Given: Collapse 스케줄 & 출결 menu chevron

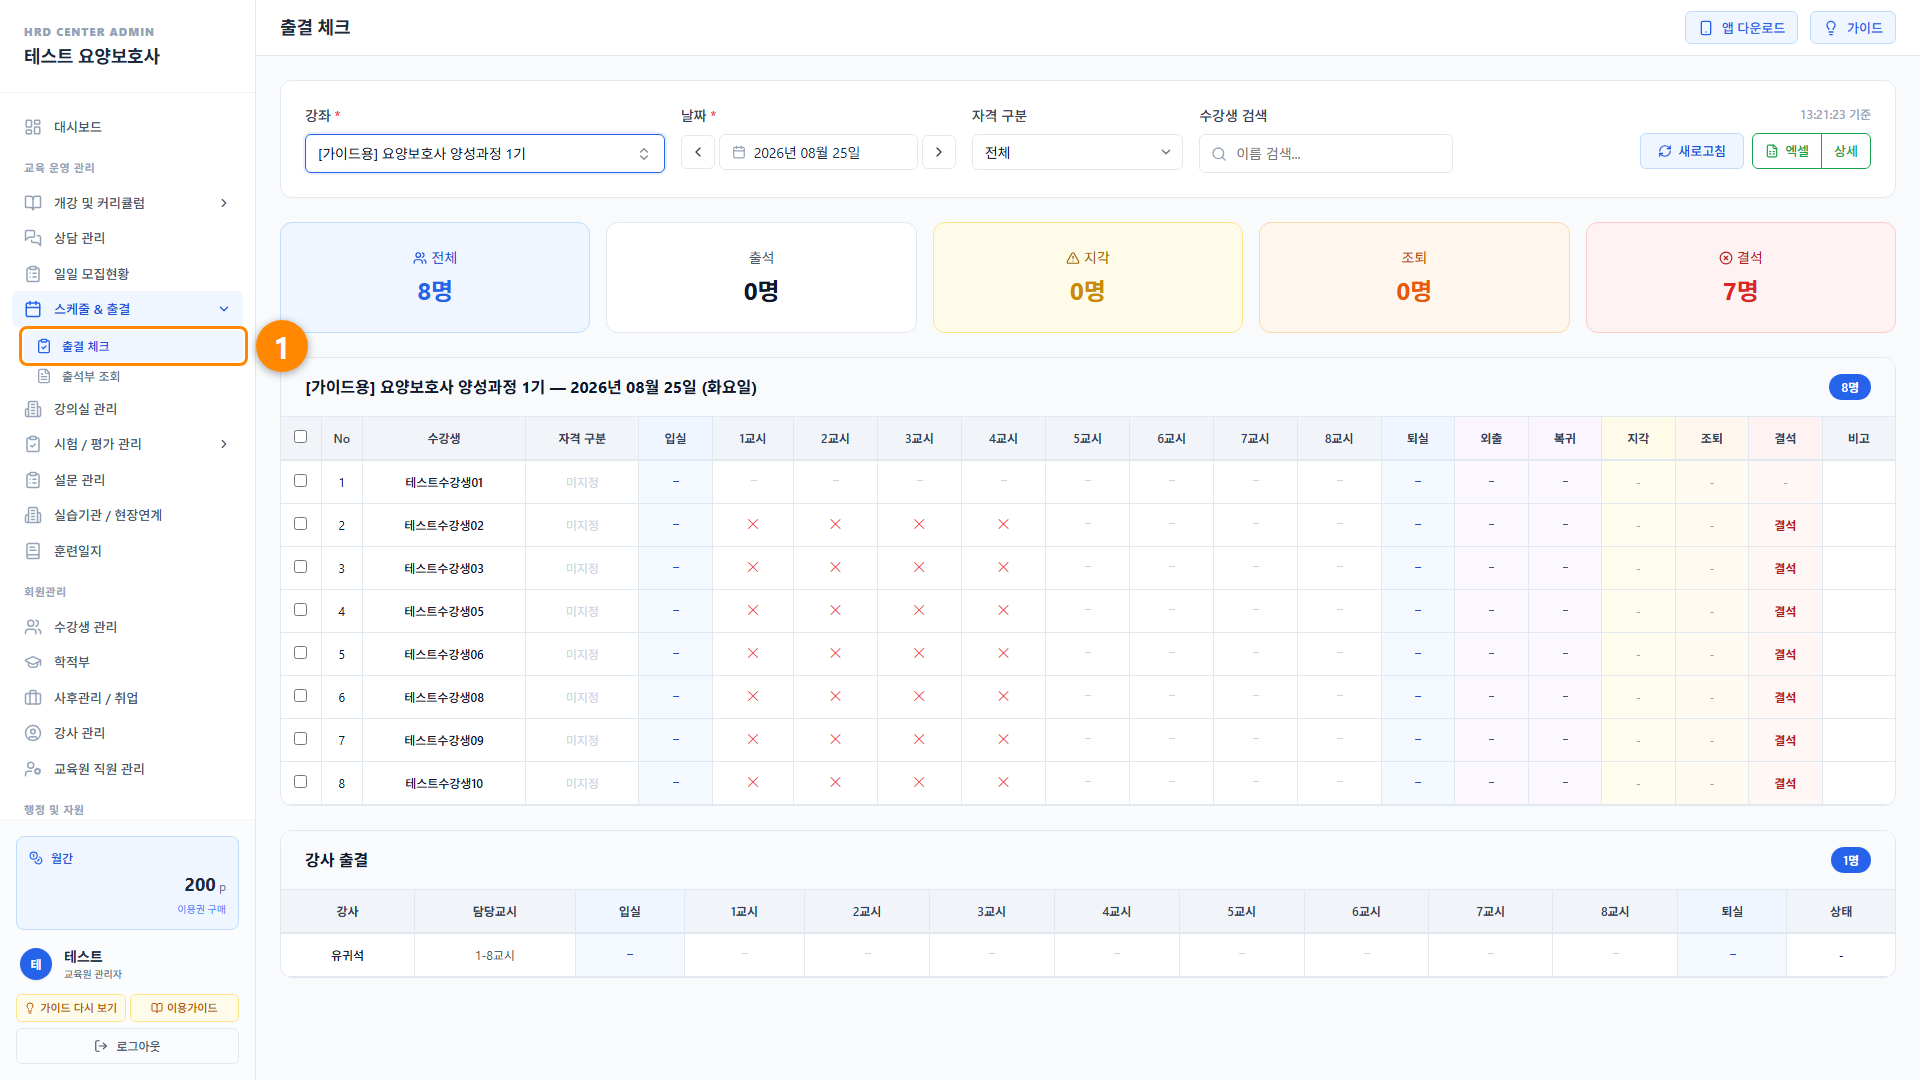Looking at the screenshot, I should 224,309.
